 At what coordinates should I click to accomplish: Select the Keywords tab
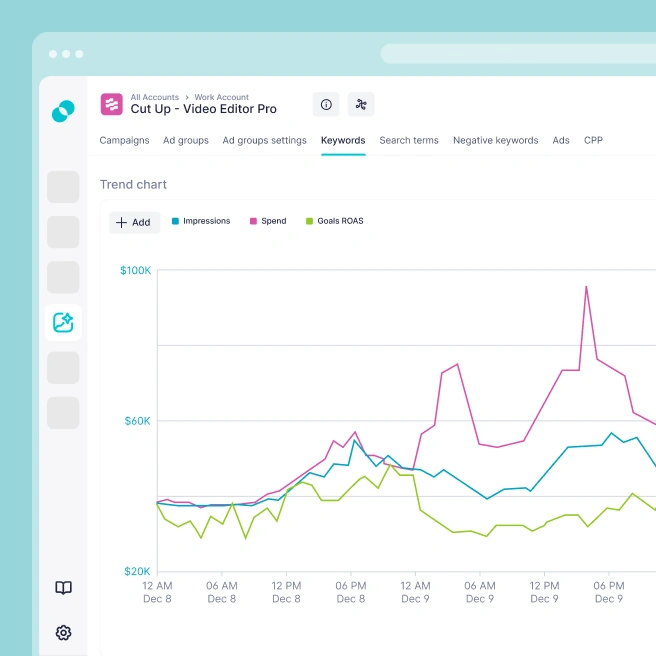click(x=343, y=140)
